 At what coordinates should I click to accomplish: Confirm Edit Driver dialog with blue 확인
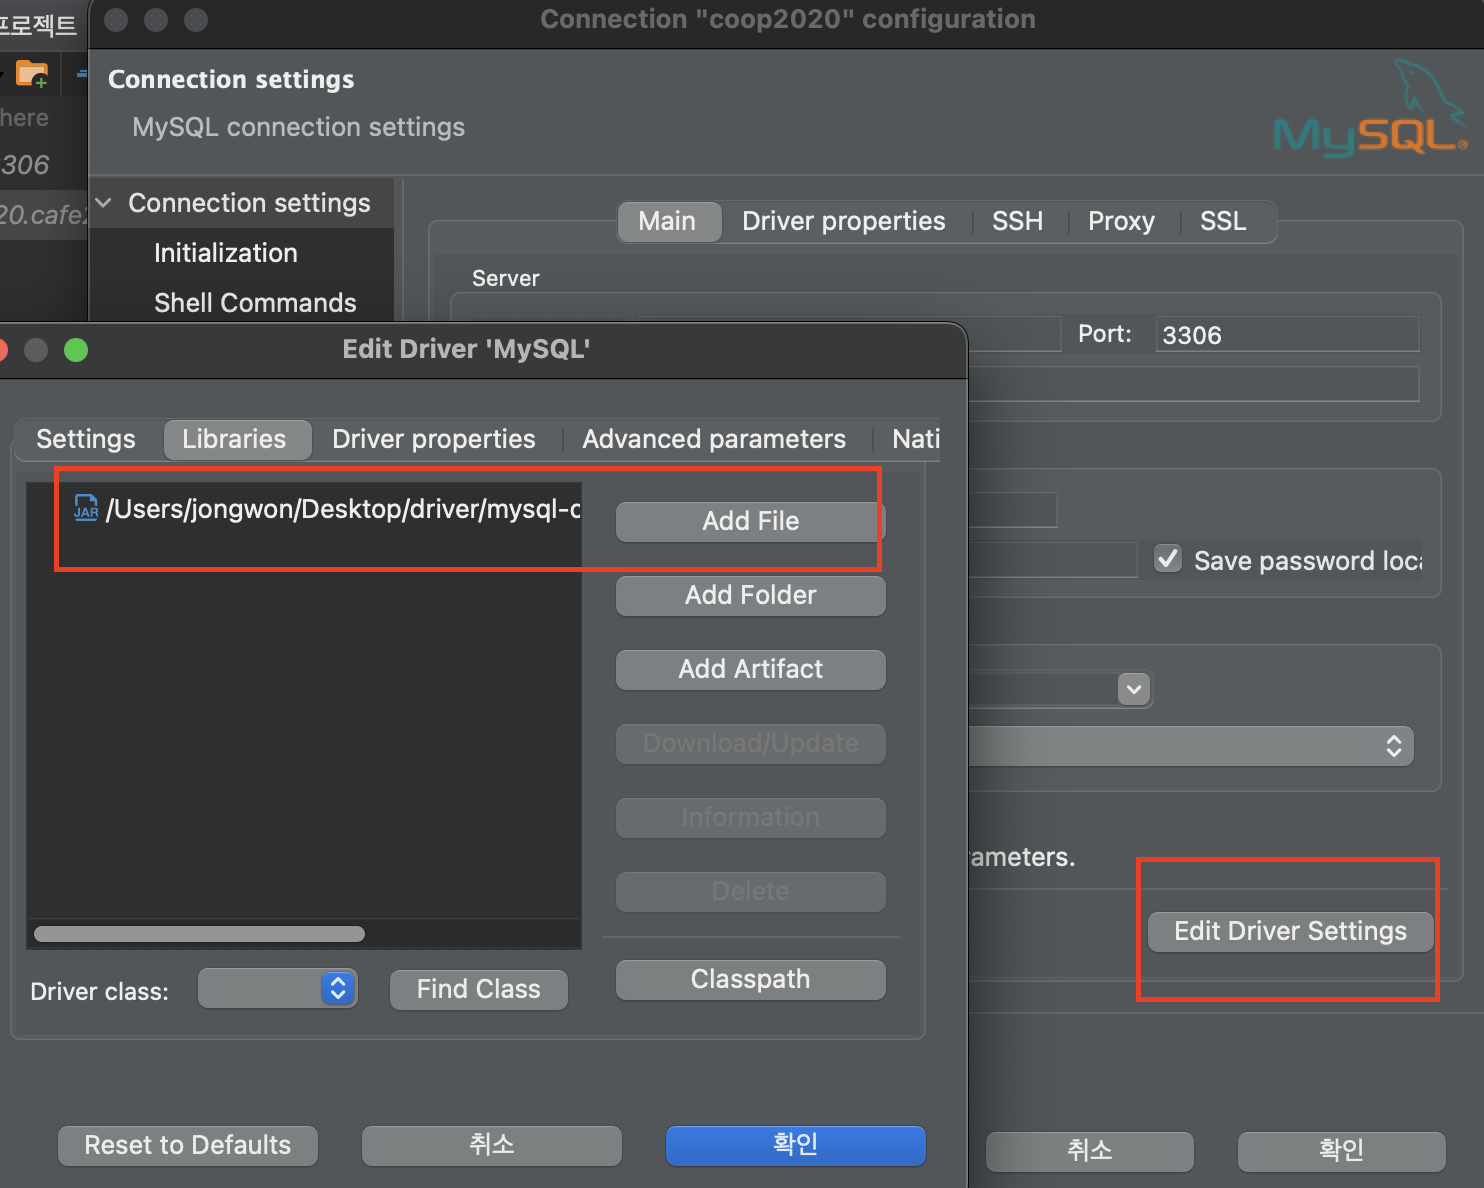[796, 1145]
